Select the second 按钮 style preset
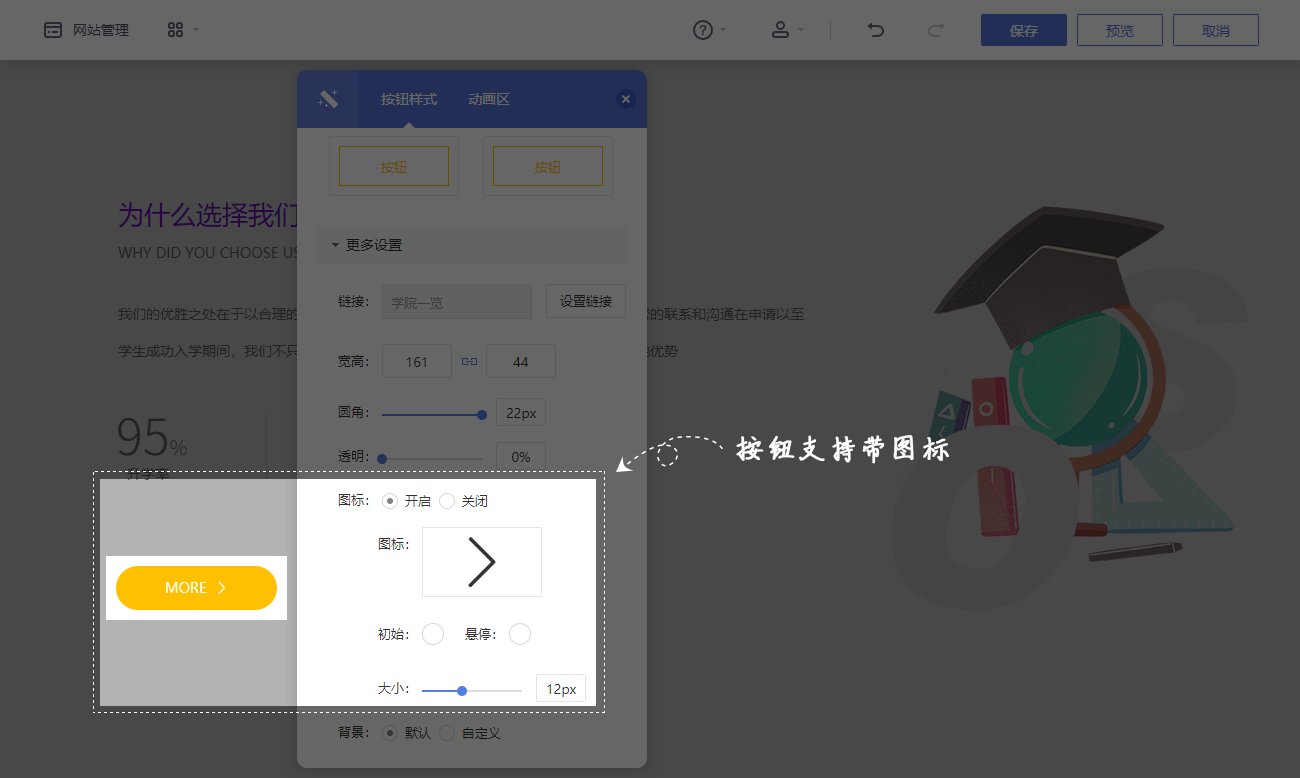Viewport: 1300px width, 778px height. pos(548,166)
